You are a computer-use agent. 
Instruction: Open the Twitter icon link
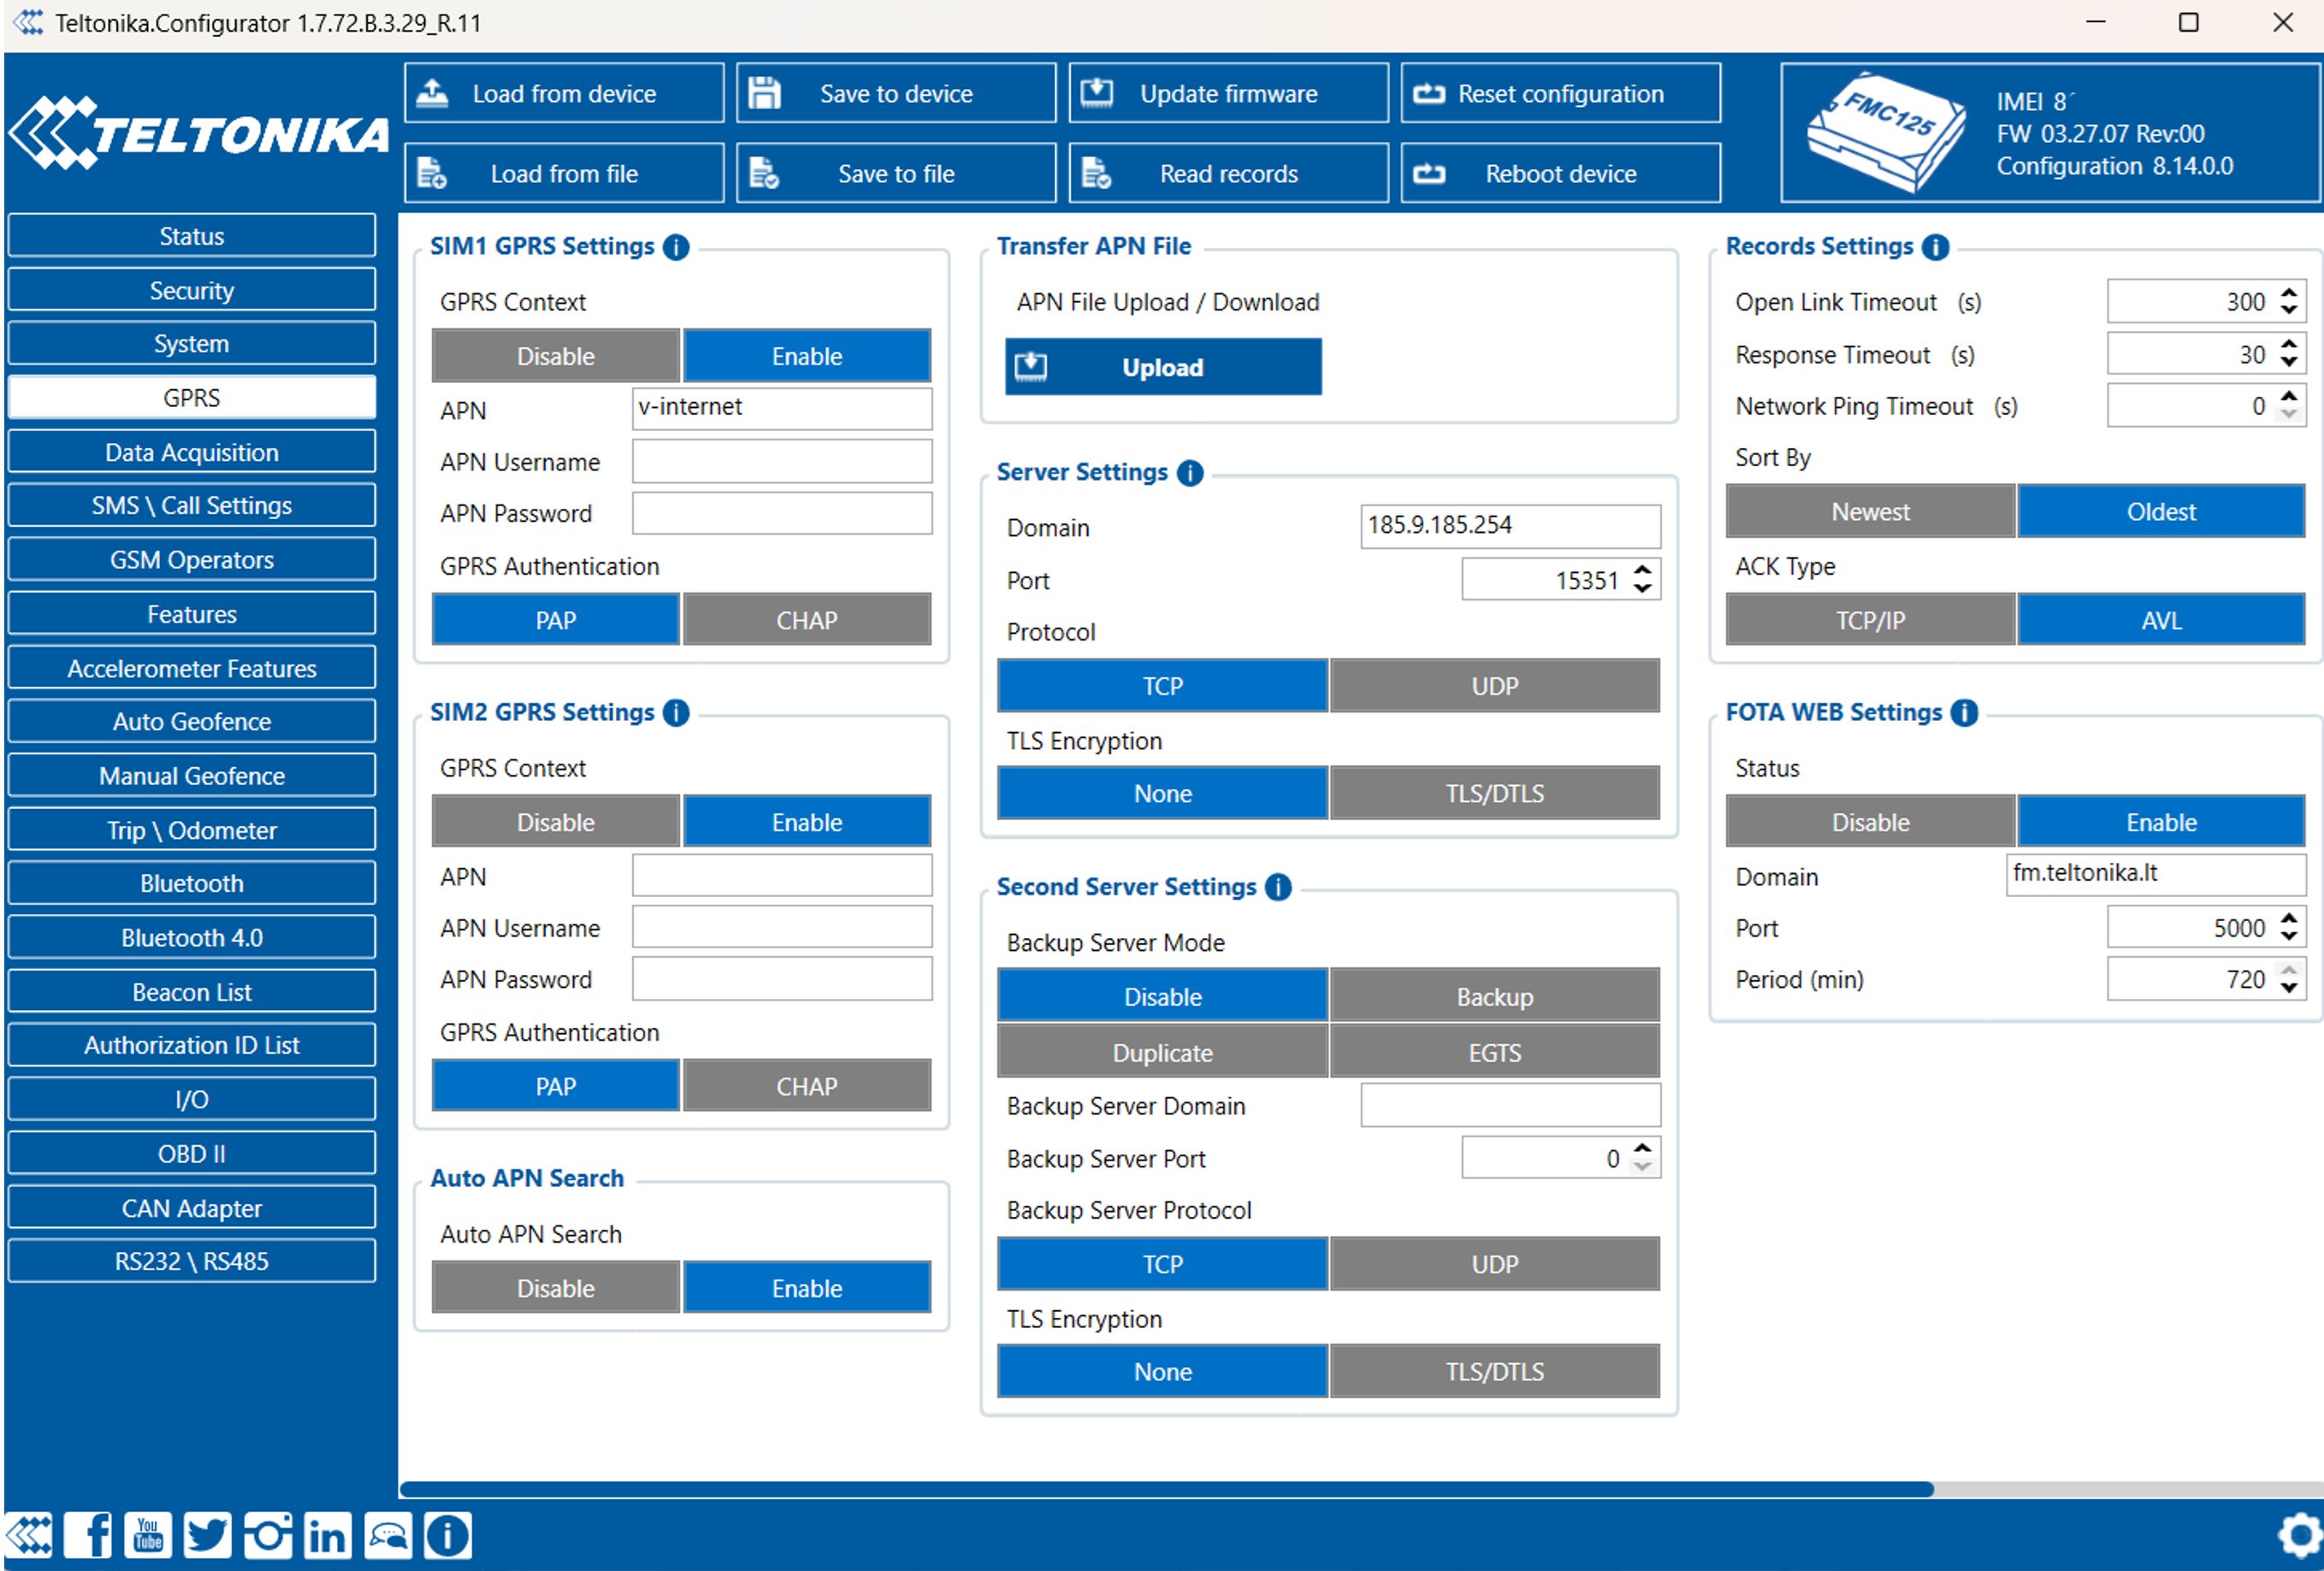pyautogui.click(x=208, y=1535)
